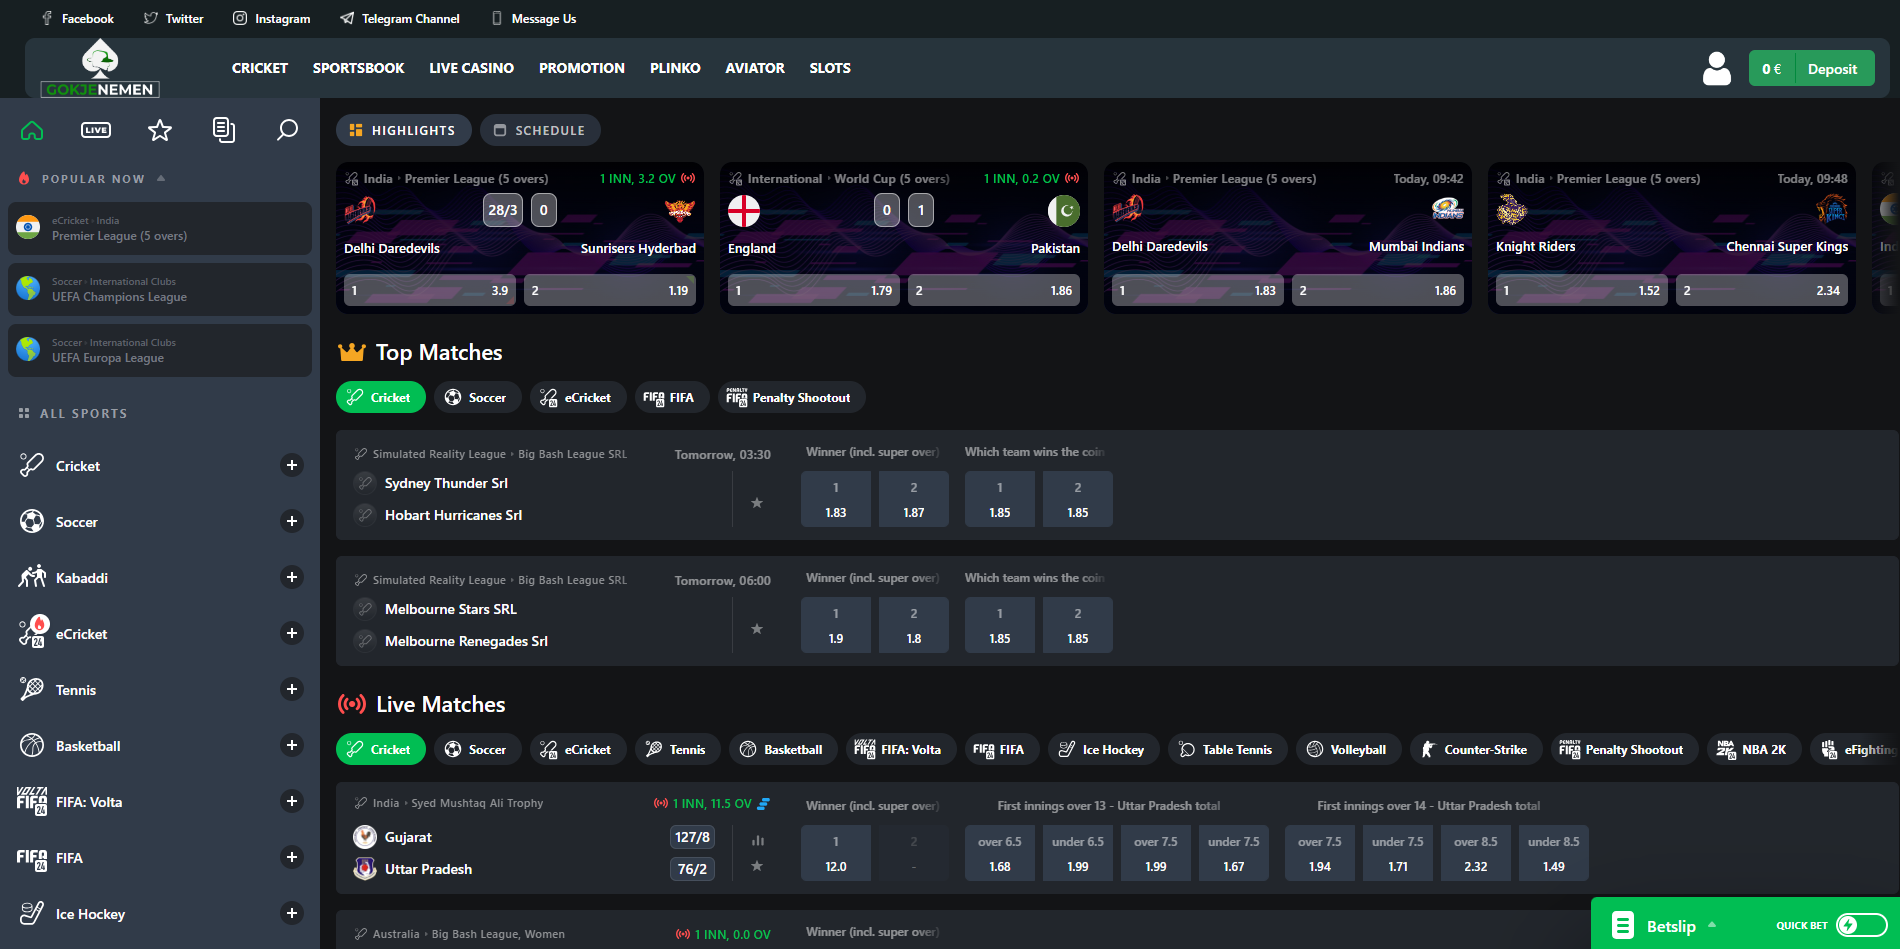Favorite the Sydney Thunder Srl match star
This screenshot has height=949, width=1900.
757,503
